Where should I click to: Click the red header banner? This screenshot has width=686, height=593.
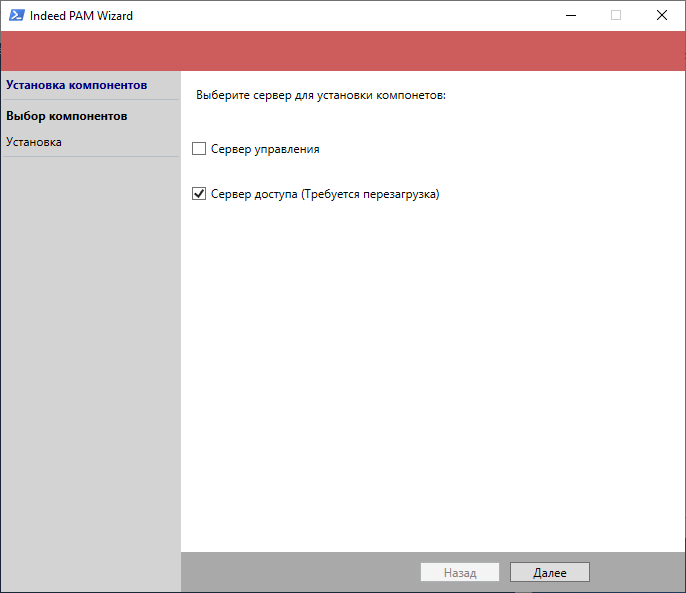[x=343, y=51]
